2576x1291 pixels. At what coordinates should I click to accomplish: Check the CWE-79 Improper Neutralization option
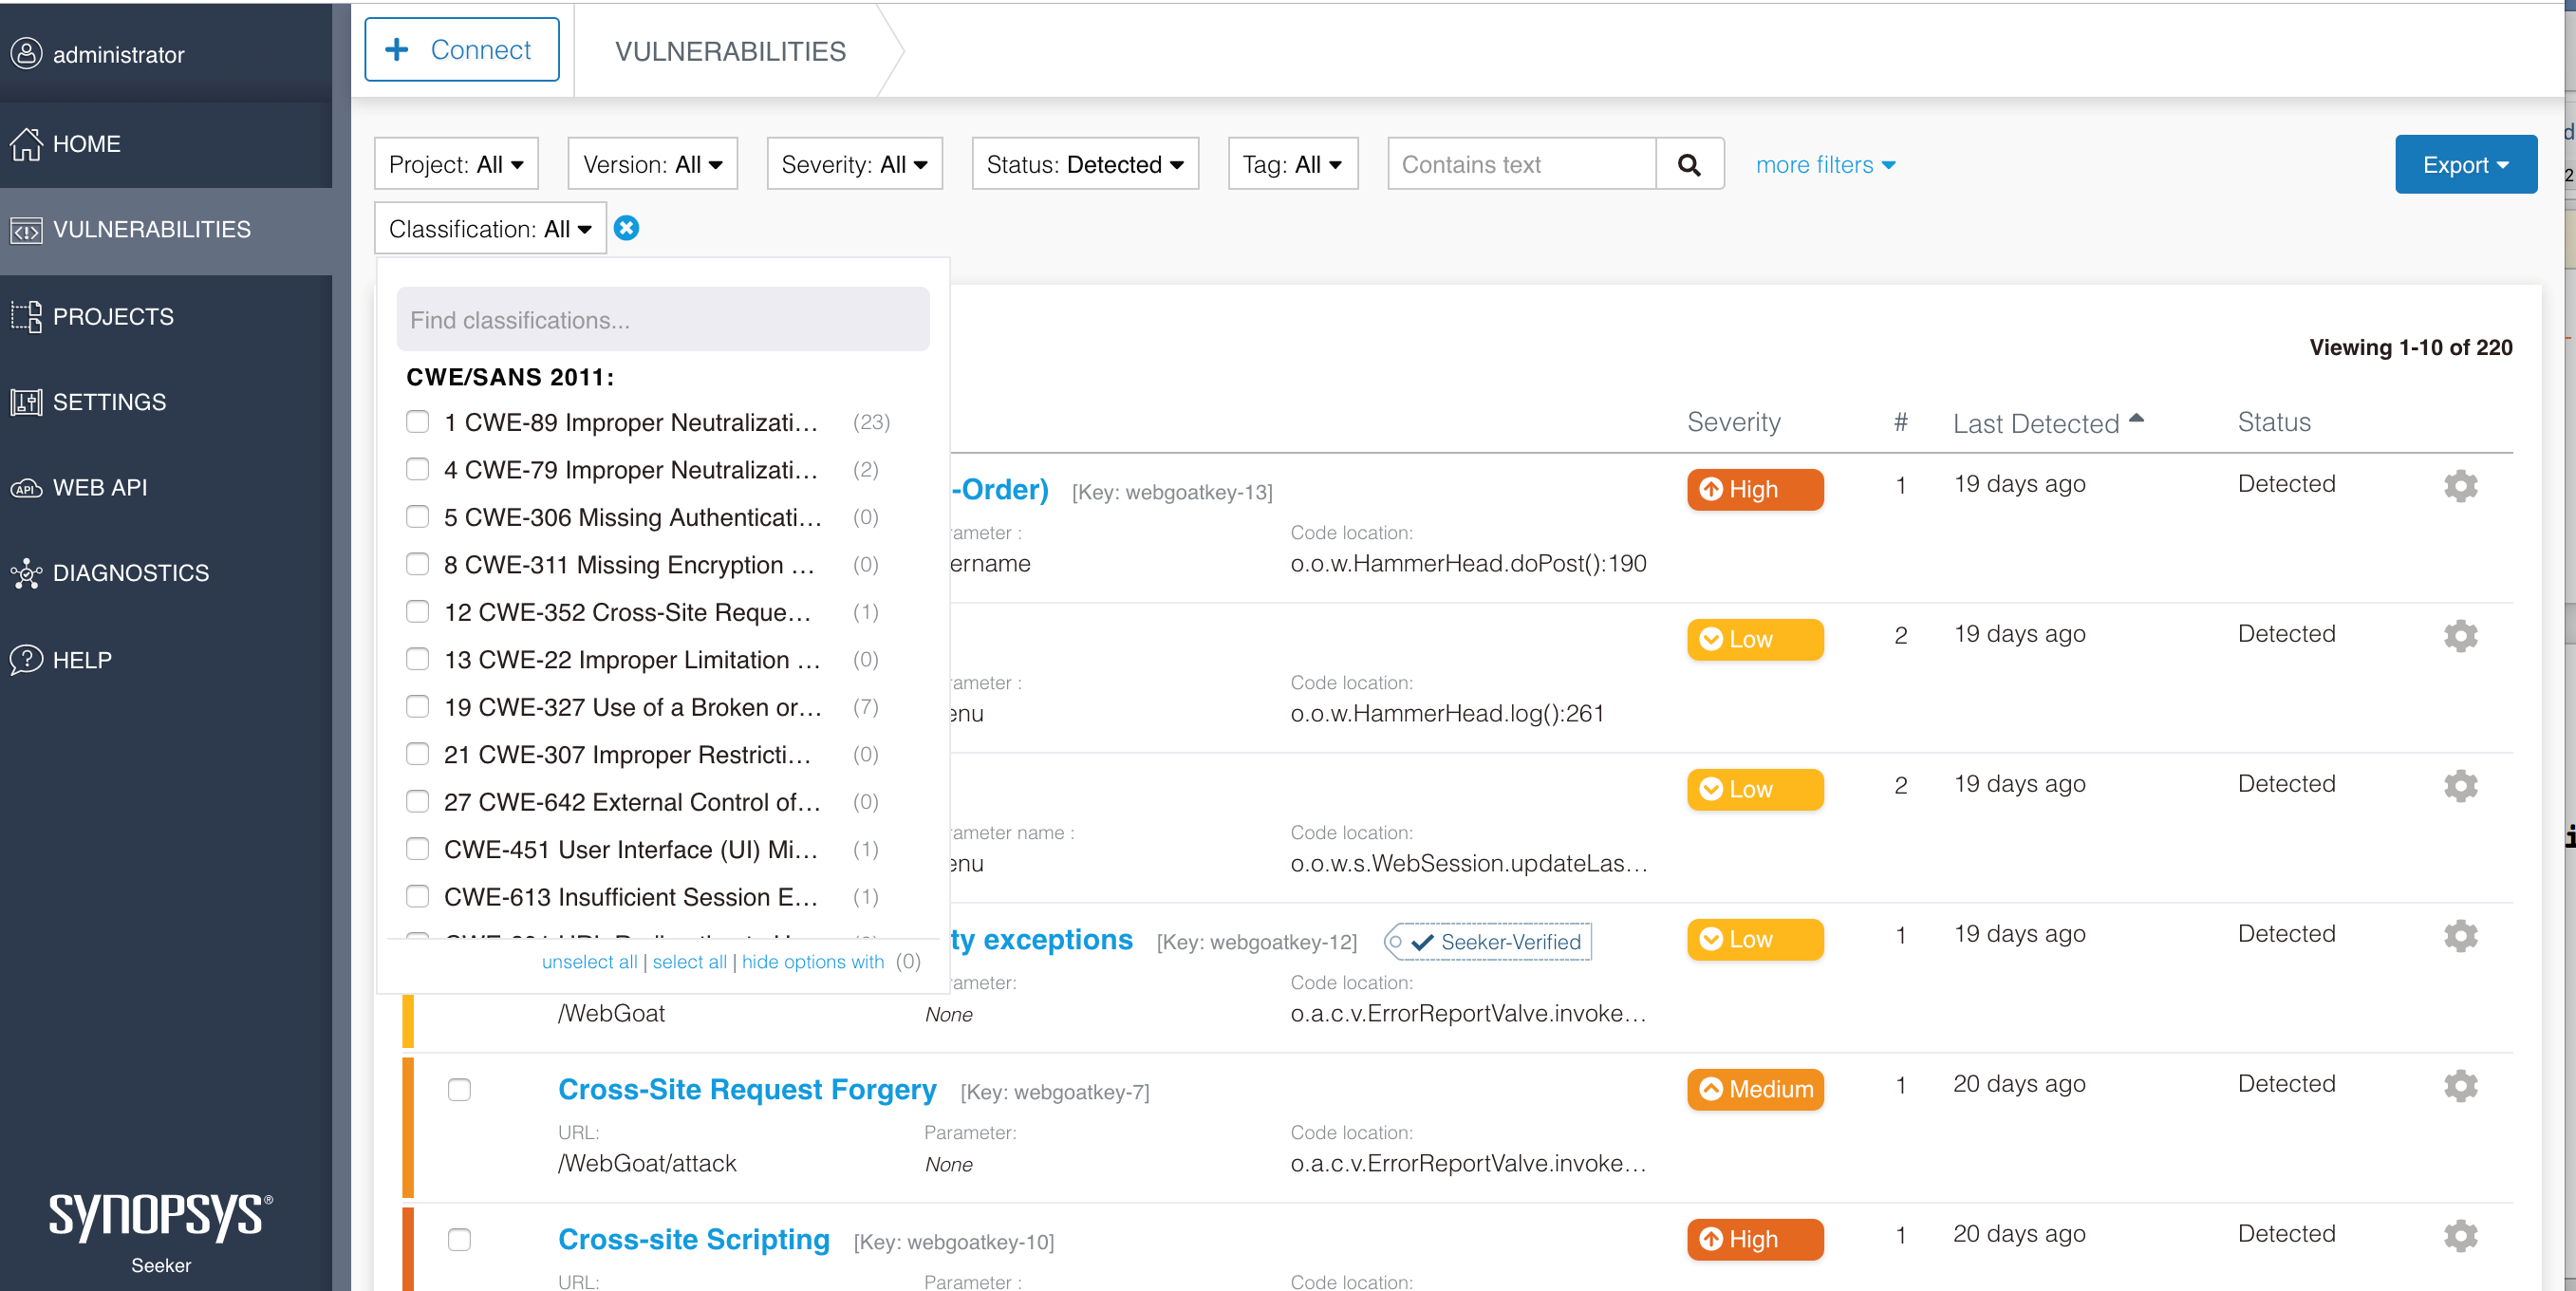point(417,470)
